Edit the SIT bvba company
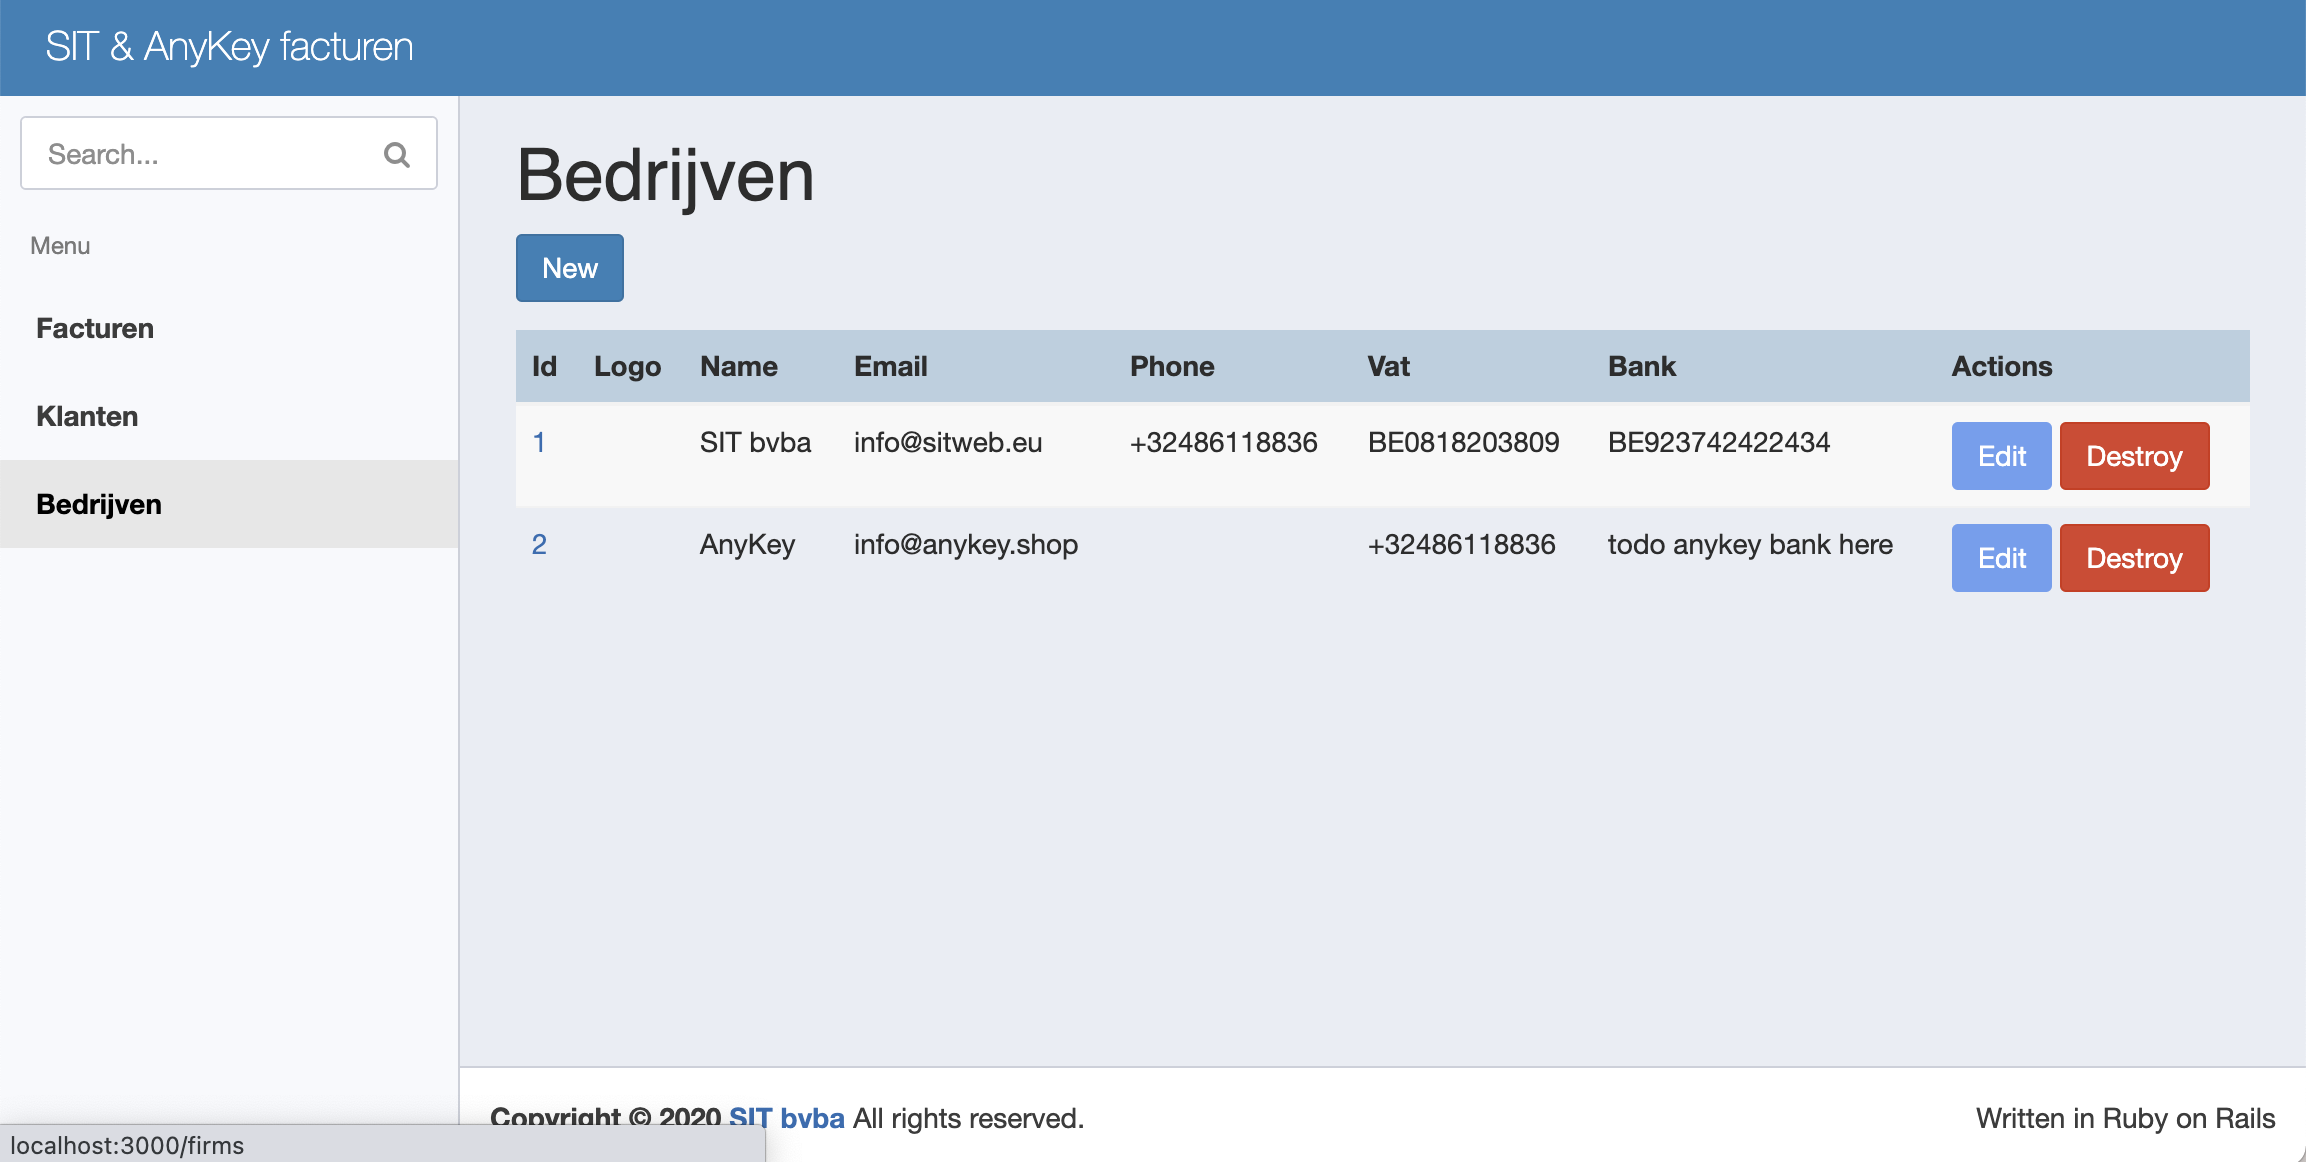The image size is (2306, 1162). [x=2001, y=456]
